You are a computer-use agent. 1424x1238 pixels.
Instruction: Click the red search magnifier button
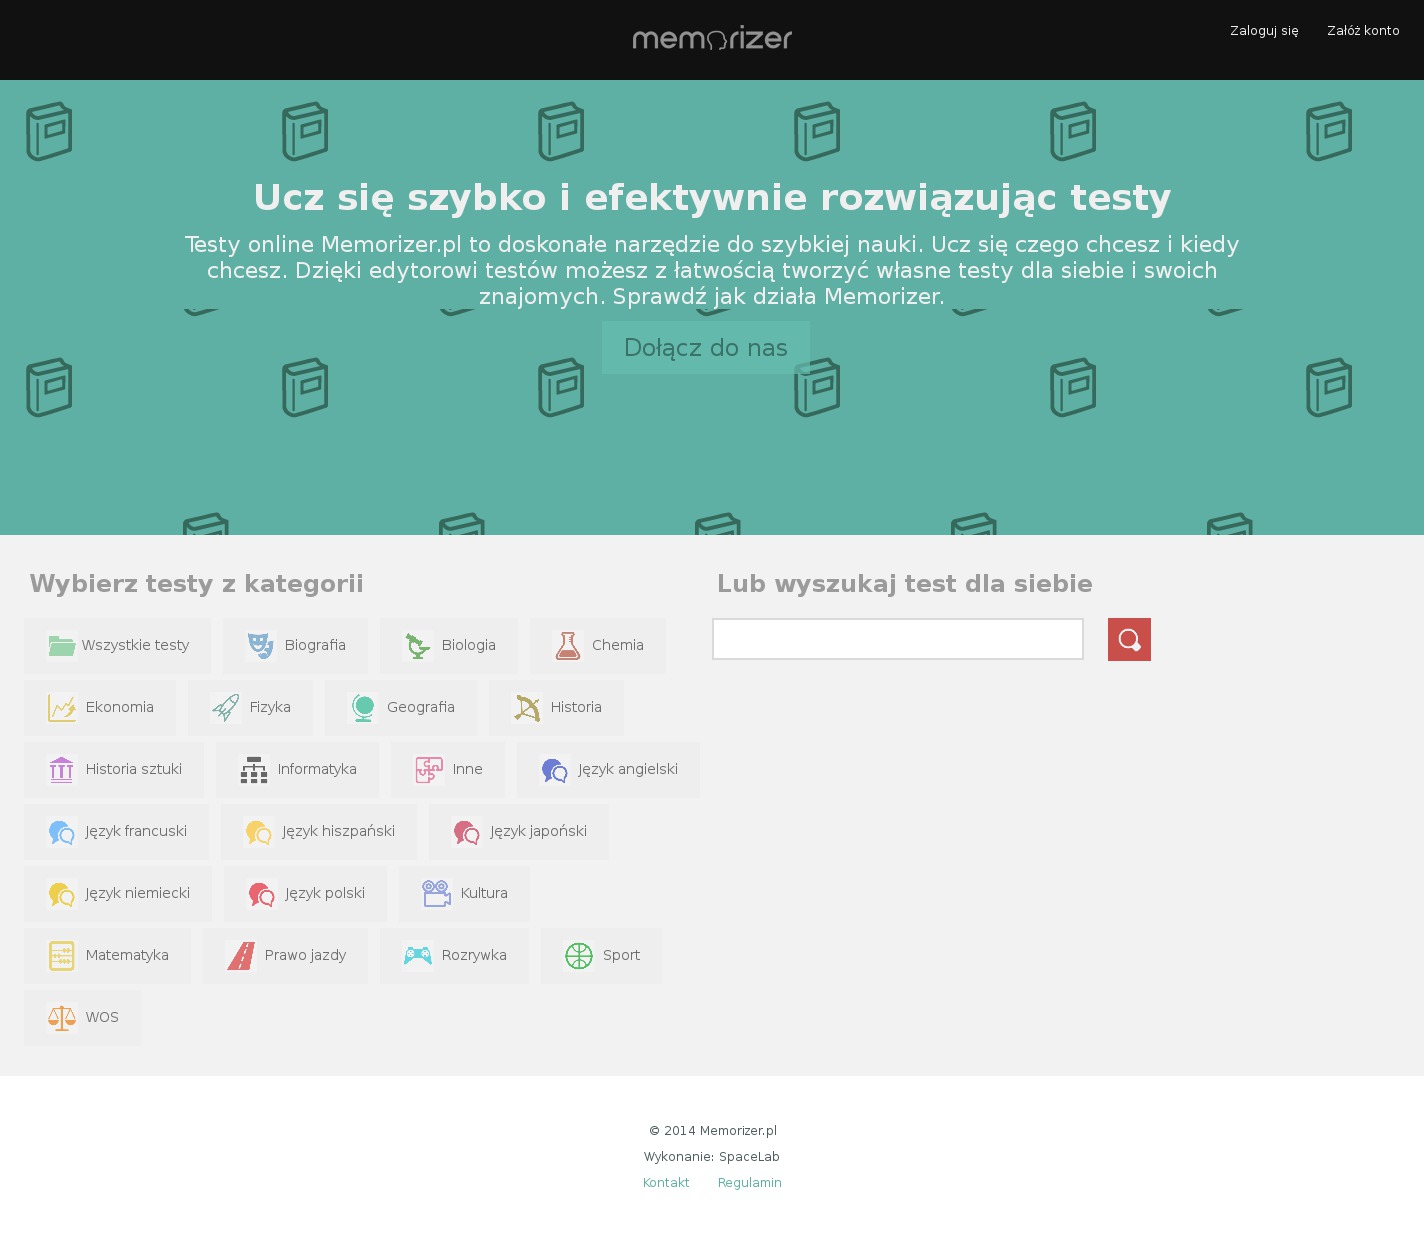(x=1129, y=640)
